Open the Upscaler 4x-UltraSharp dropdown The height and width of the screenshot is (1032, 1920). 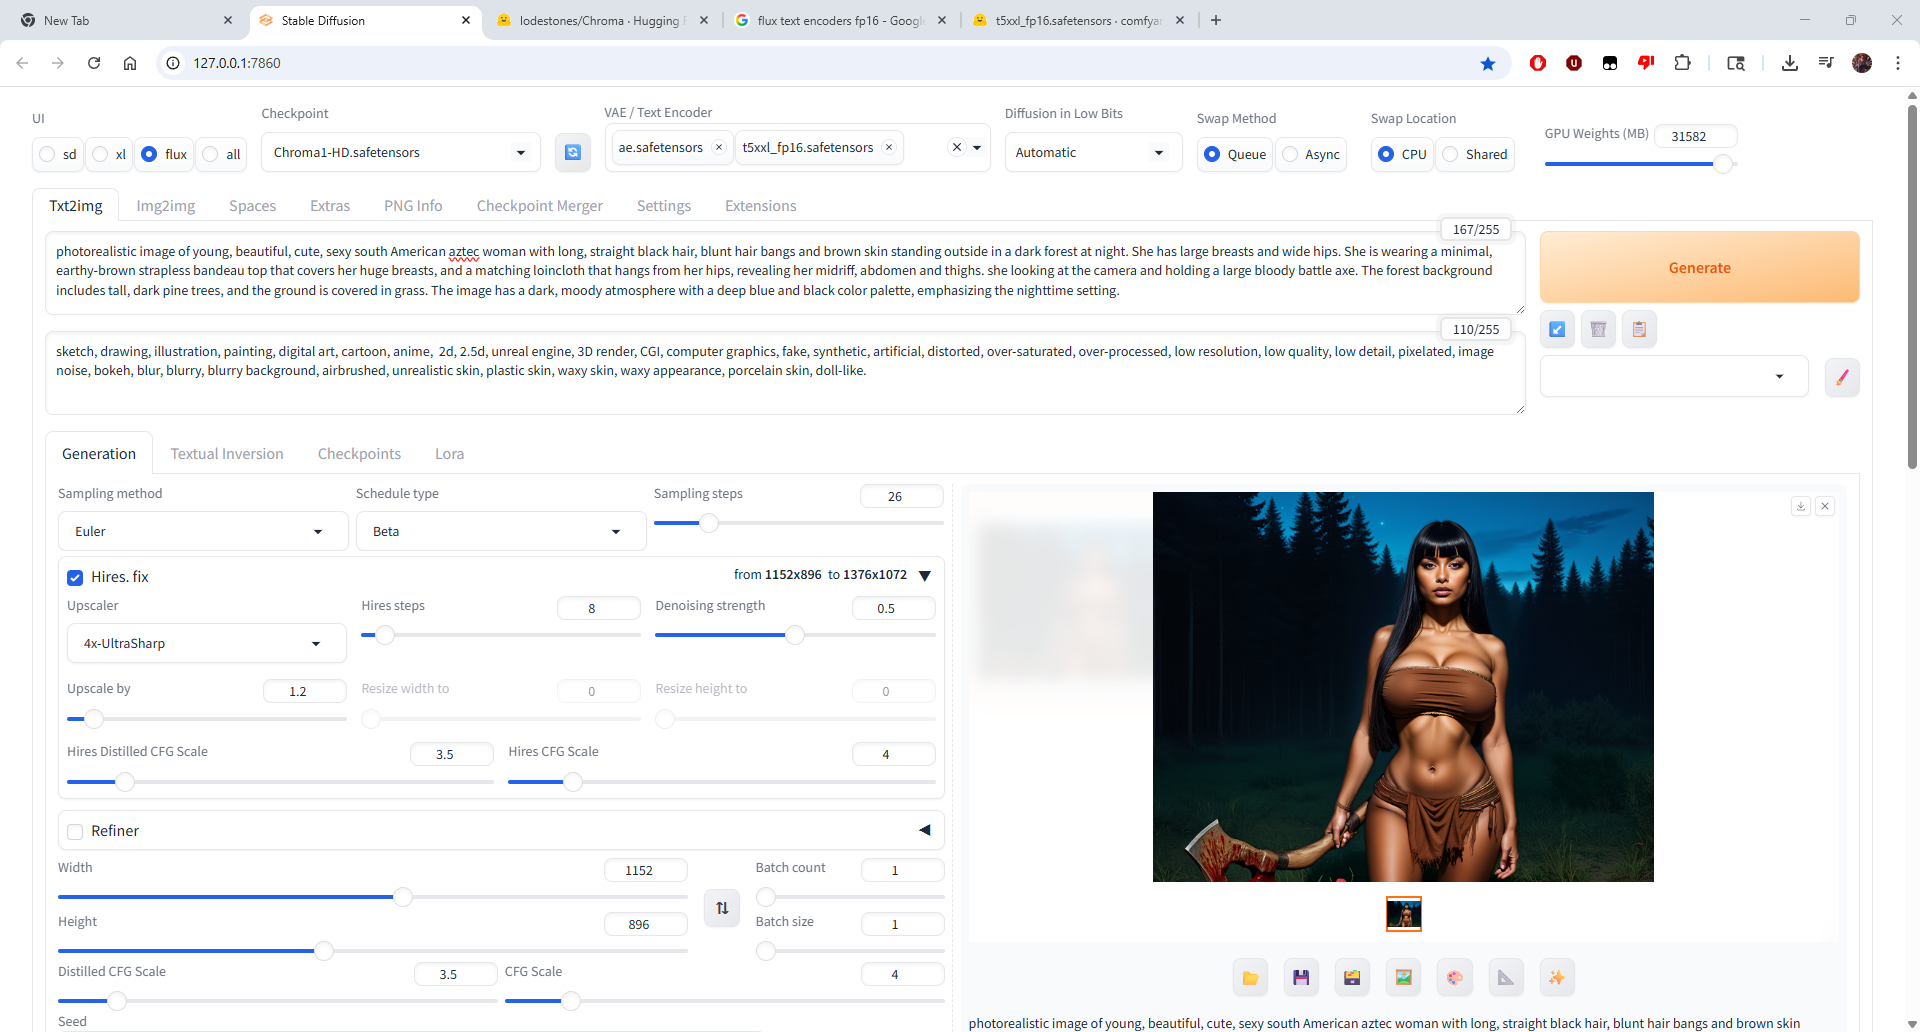(x=207, y=643)
